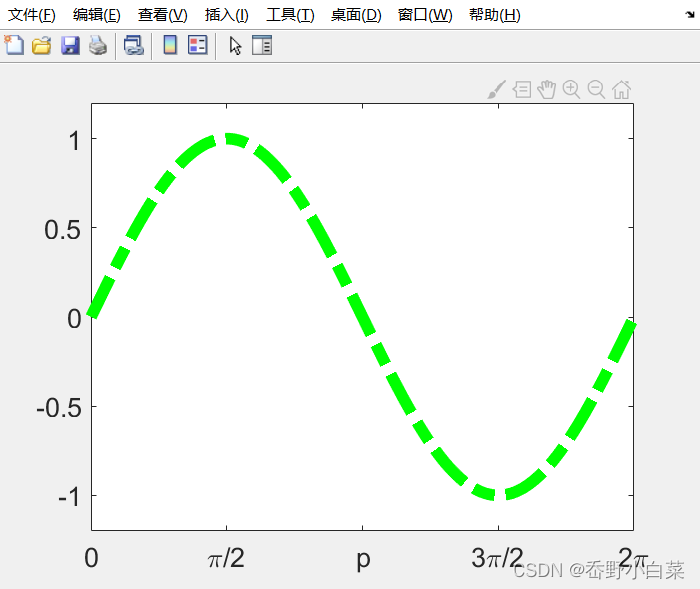700x589 pixels.
Task: Print the figure with the printer icon
Action: tap(98, 46)
